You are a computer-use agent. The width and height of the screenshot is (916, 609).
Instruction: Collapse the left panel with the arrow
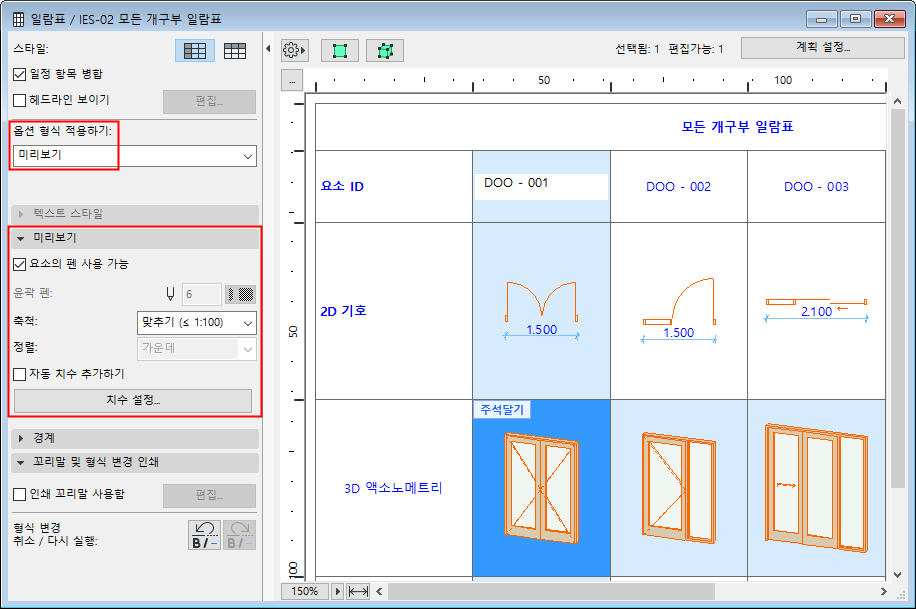[x=268, y=49]
